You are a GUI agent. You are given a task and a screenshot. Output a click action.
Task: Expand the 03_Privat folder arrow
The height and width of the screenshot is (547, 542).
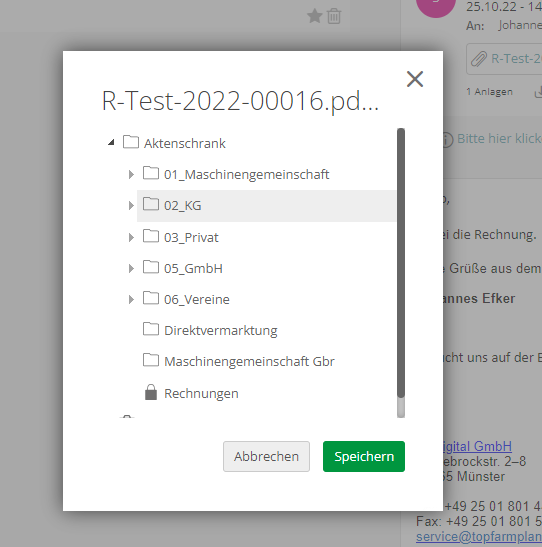131,237
